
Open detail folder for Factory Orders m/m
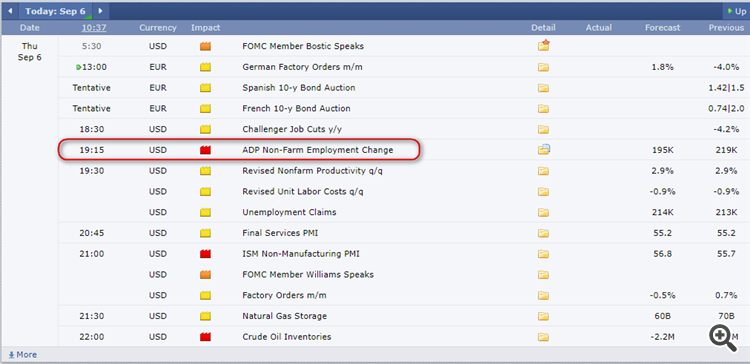(x=543, y=295)
